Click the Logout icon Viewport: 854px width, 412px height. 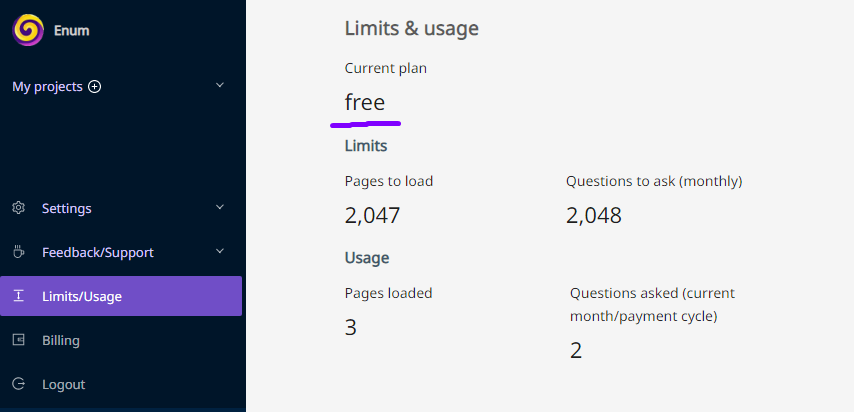point(19,384)
